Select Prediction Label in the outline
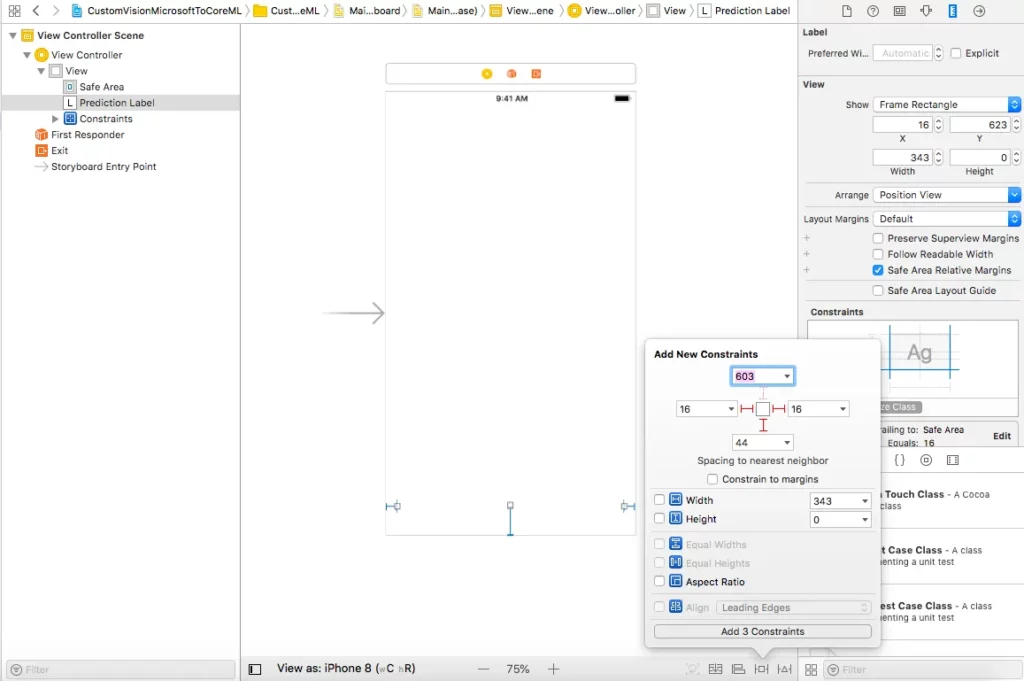 117,103
